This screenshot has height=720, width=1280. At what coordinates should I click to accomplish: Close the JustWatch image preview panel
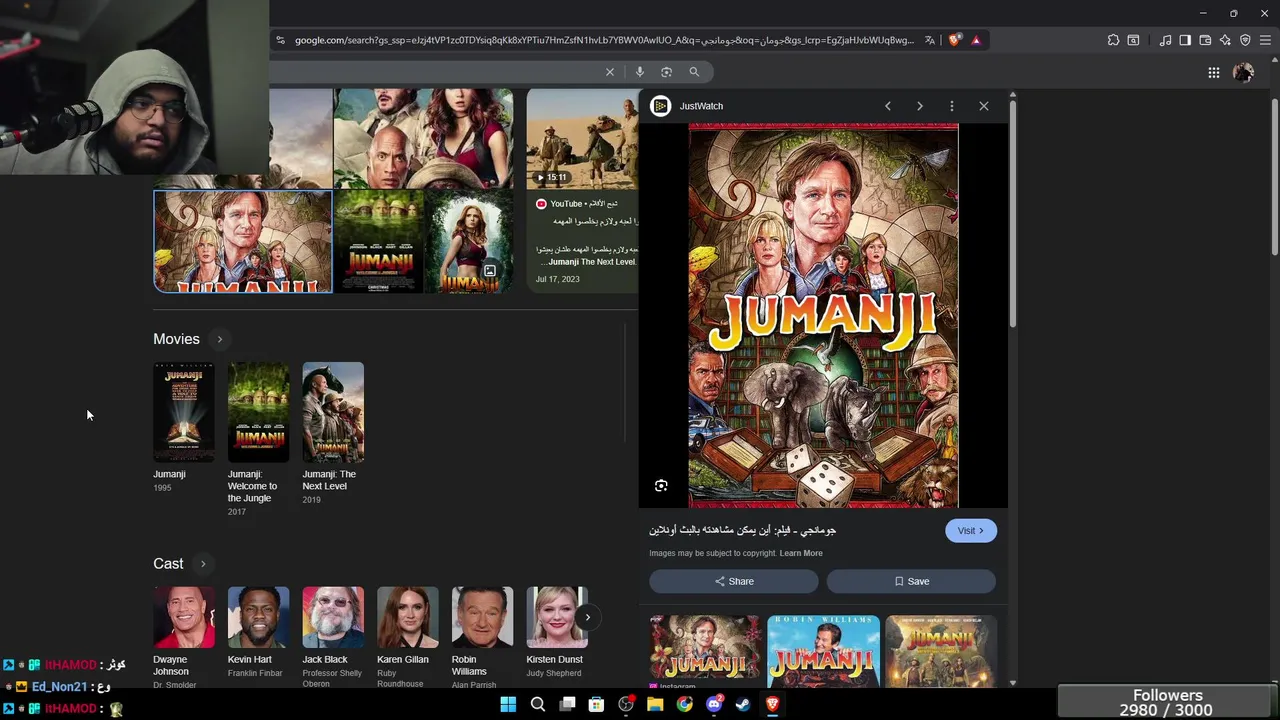click(x=984, y=106)
